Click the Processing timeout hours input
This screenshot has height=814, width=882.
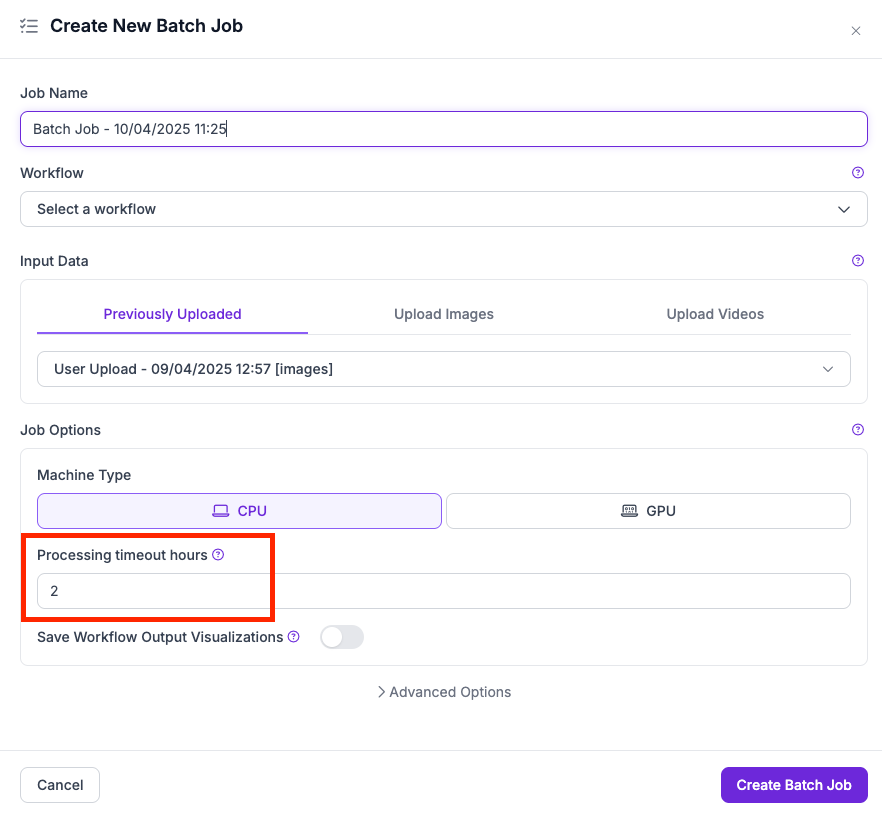tap(443, 591)
